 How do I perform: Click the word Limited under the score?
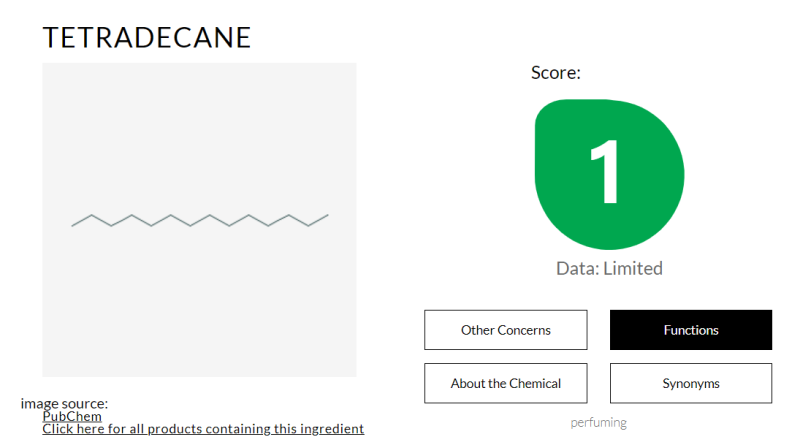633,268
